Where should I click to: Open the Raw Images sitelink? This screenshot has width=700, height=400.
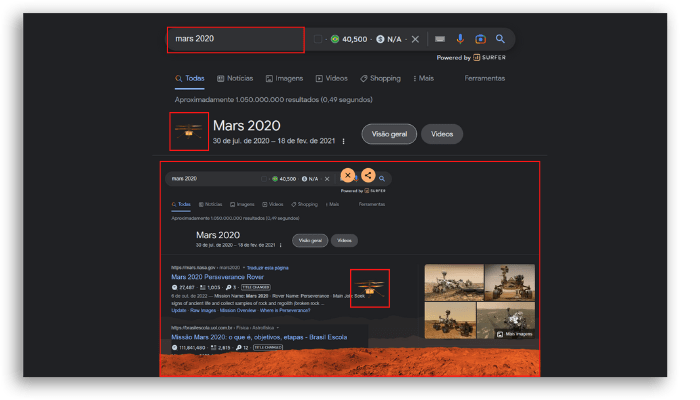point(203,311)
